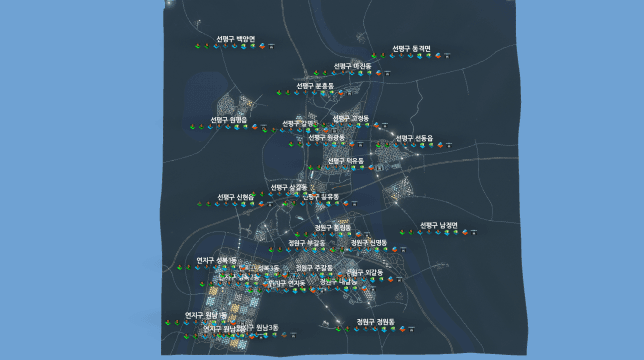Screen dimensions: 644x360
Task: Click the dark box icon ending 동격면 row
Action: [447, 55]
